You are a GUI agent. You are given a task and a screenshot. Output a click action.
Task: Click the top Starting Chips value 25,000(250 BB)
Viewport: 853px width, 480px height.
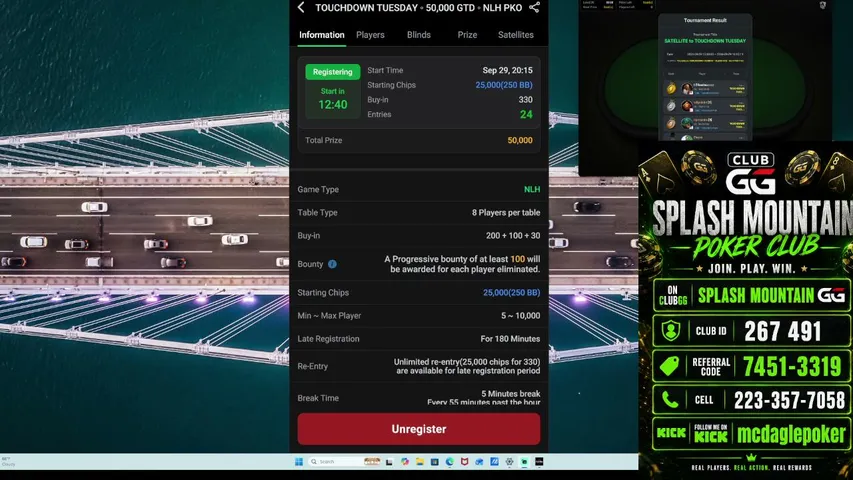504,85
